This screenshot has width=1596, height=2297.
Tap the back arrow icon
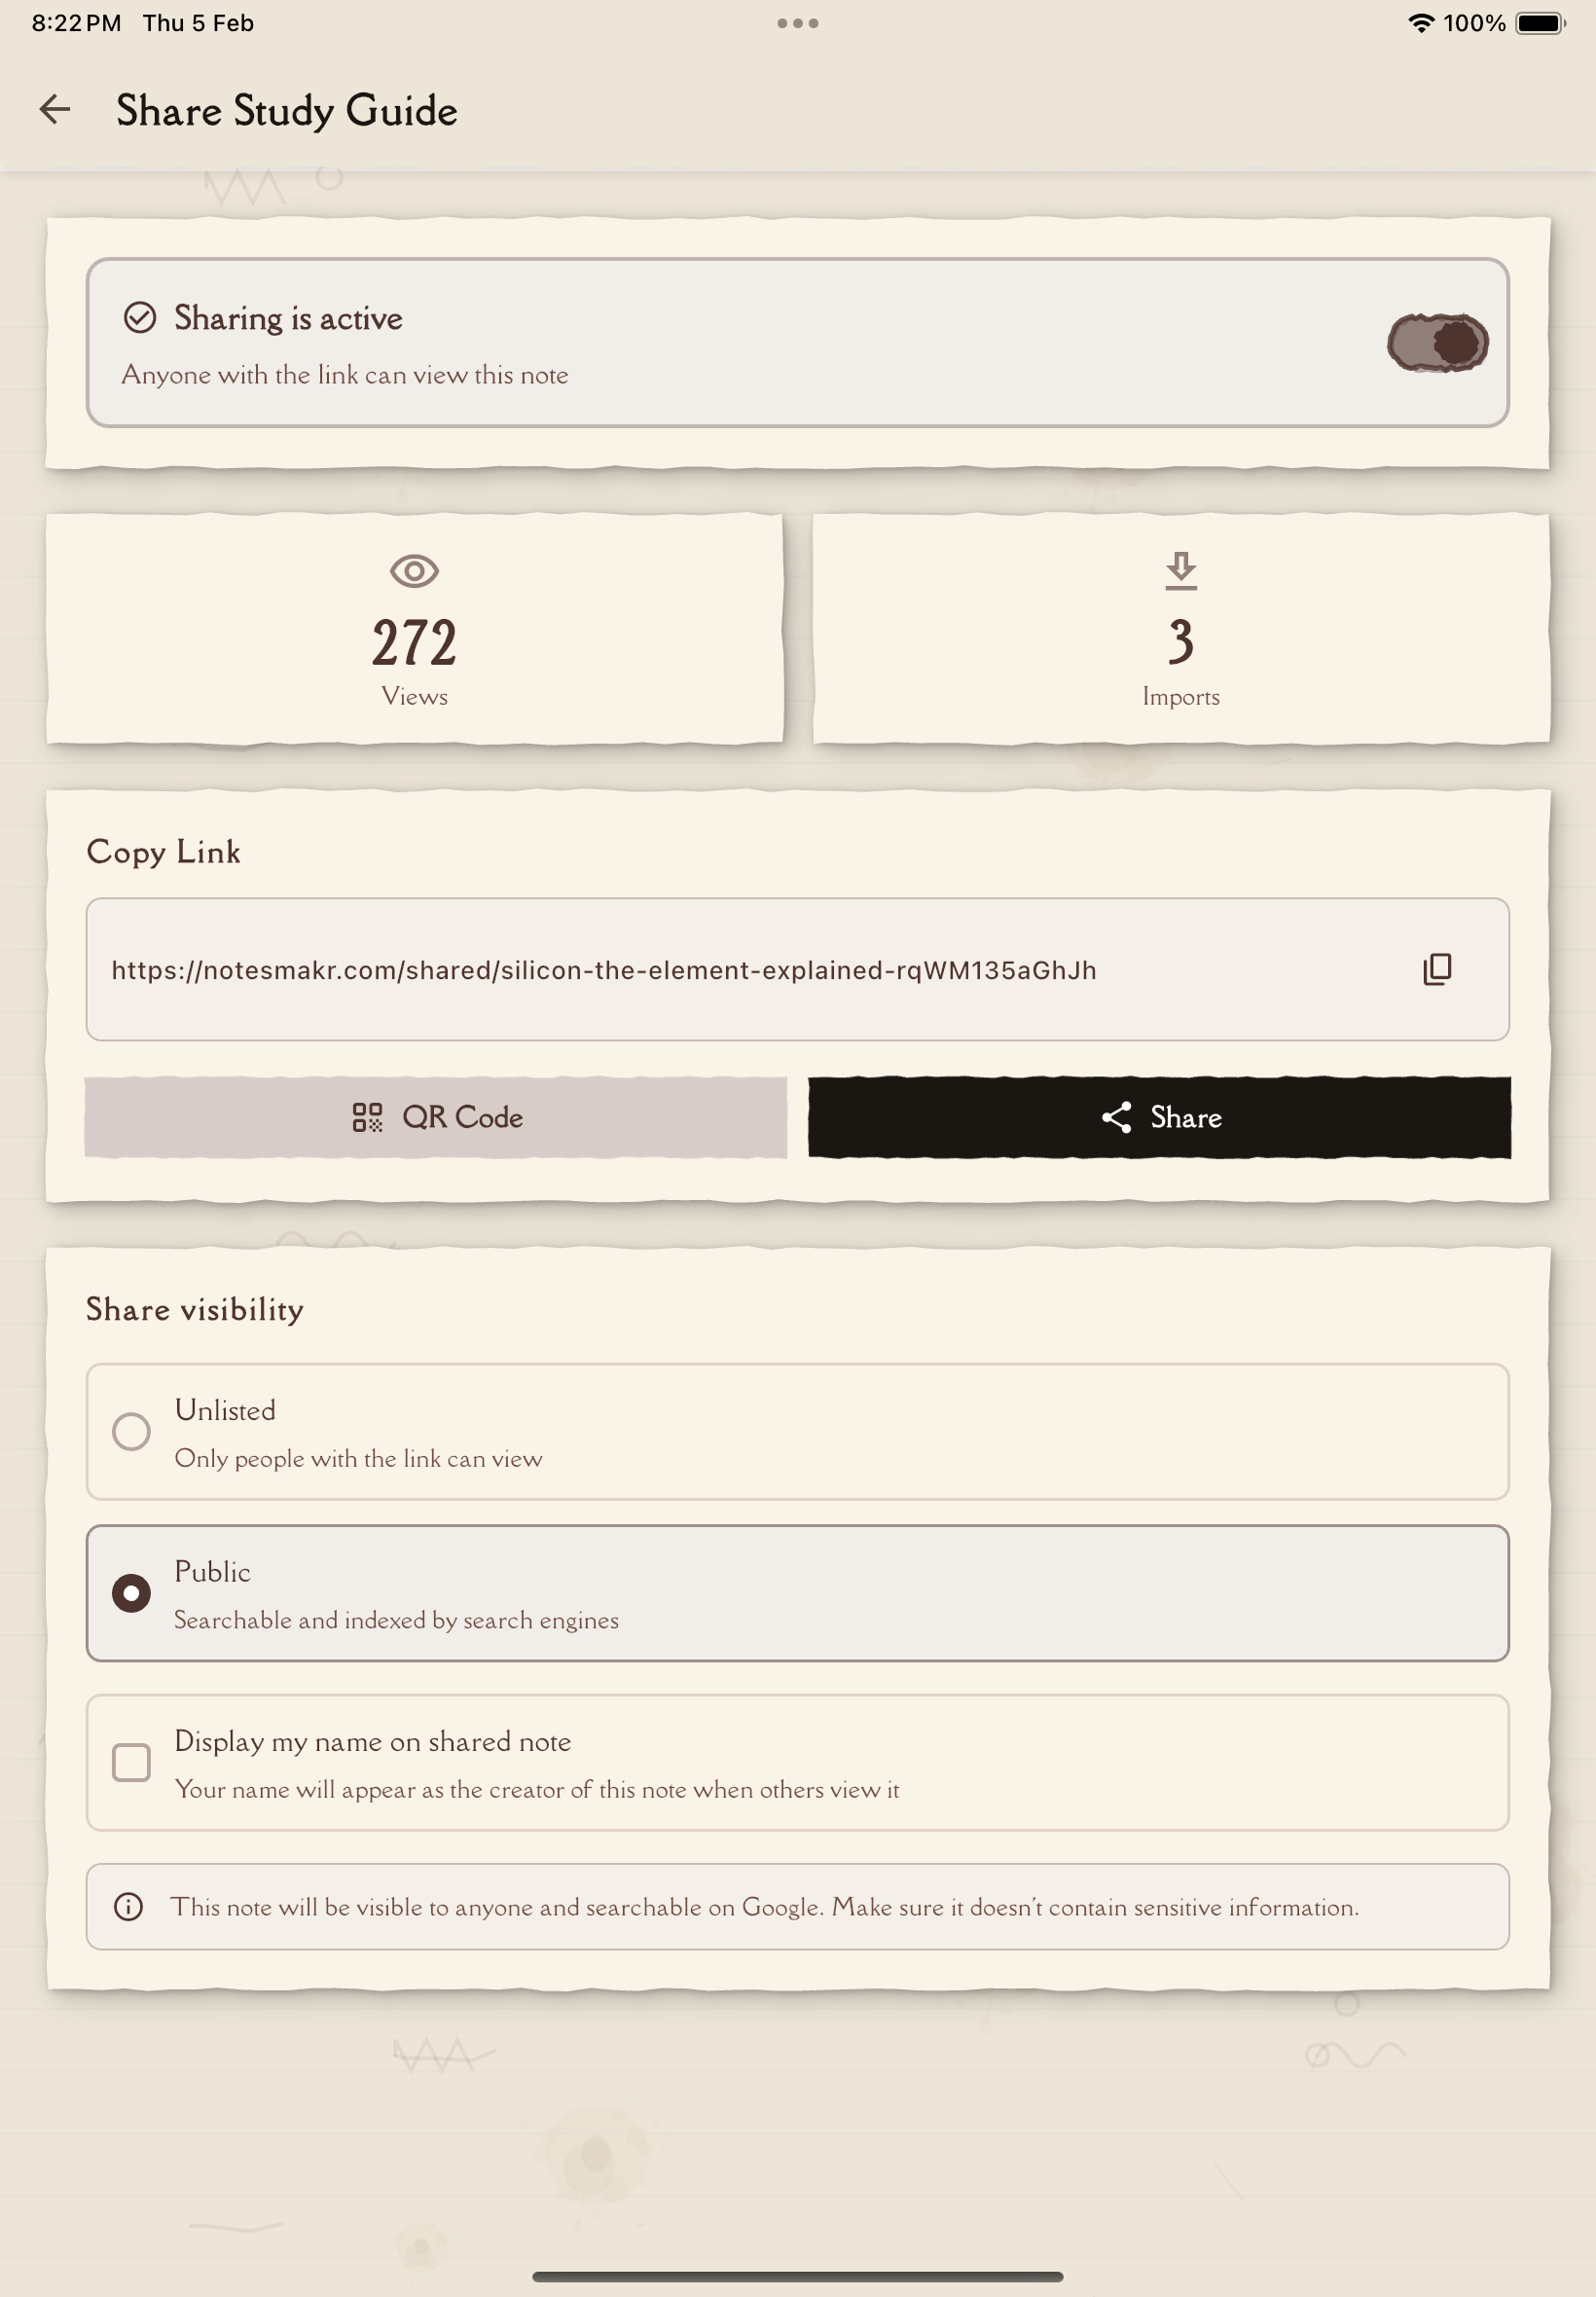point(55,110)
